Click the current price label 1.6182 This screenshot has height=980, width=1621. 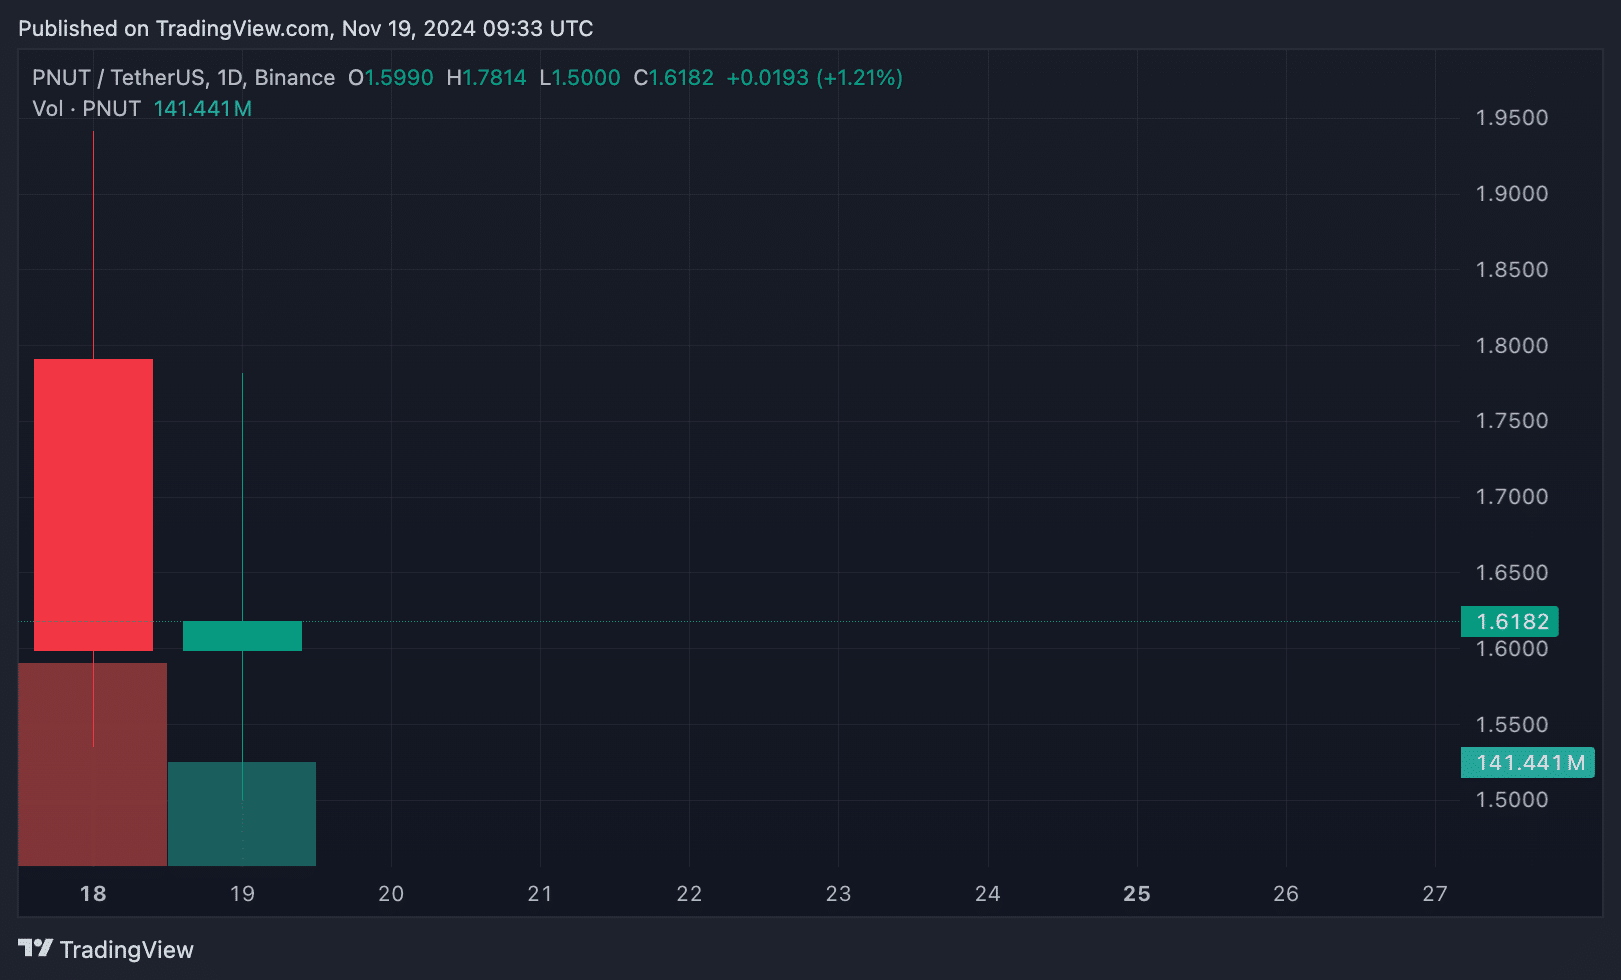pyautogui.click(x=1509, y=621)
